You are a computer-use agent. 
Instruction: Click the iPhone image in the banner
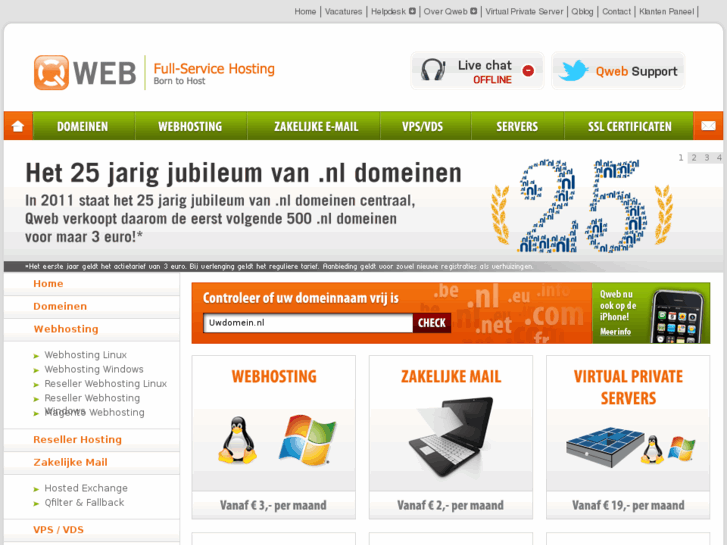click(677, 317)
